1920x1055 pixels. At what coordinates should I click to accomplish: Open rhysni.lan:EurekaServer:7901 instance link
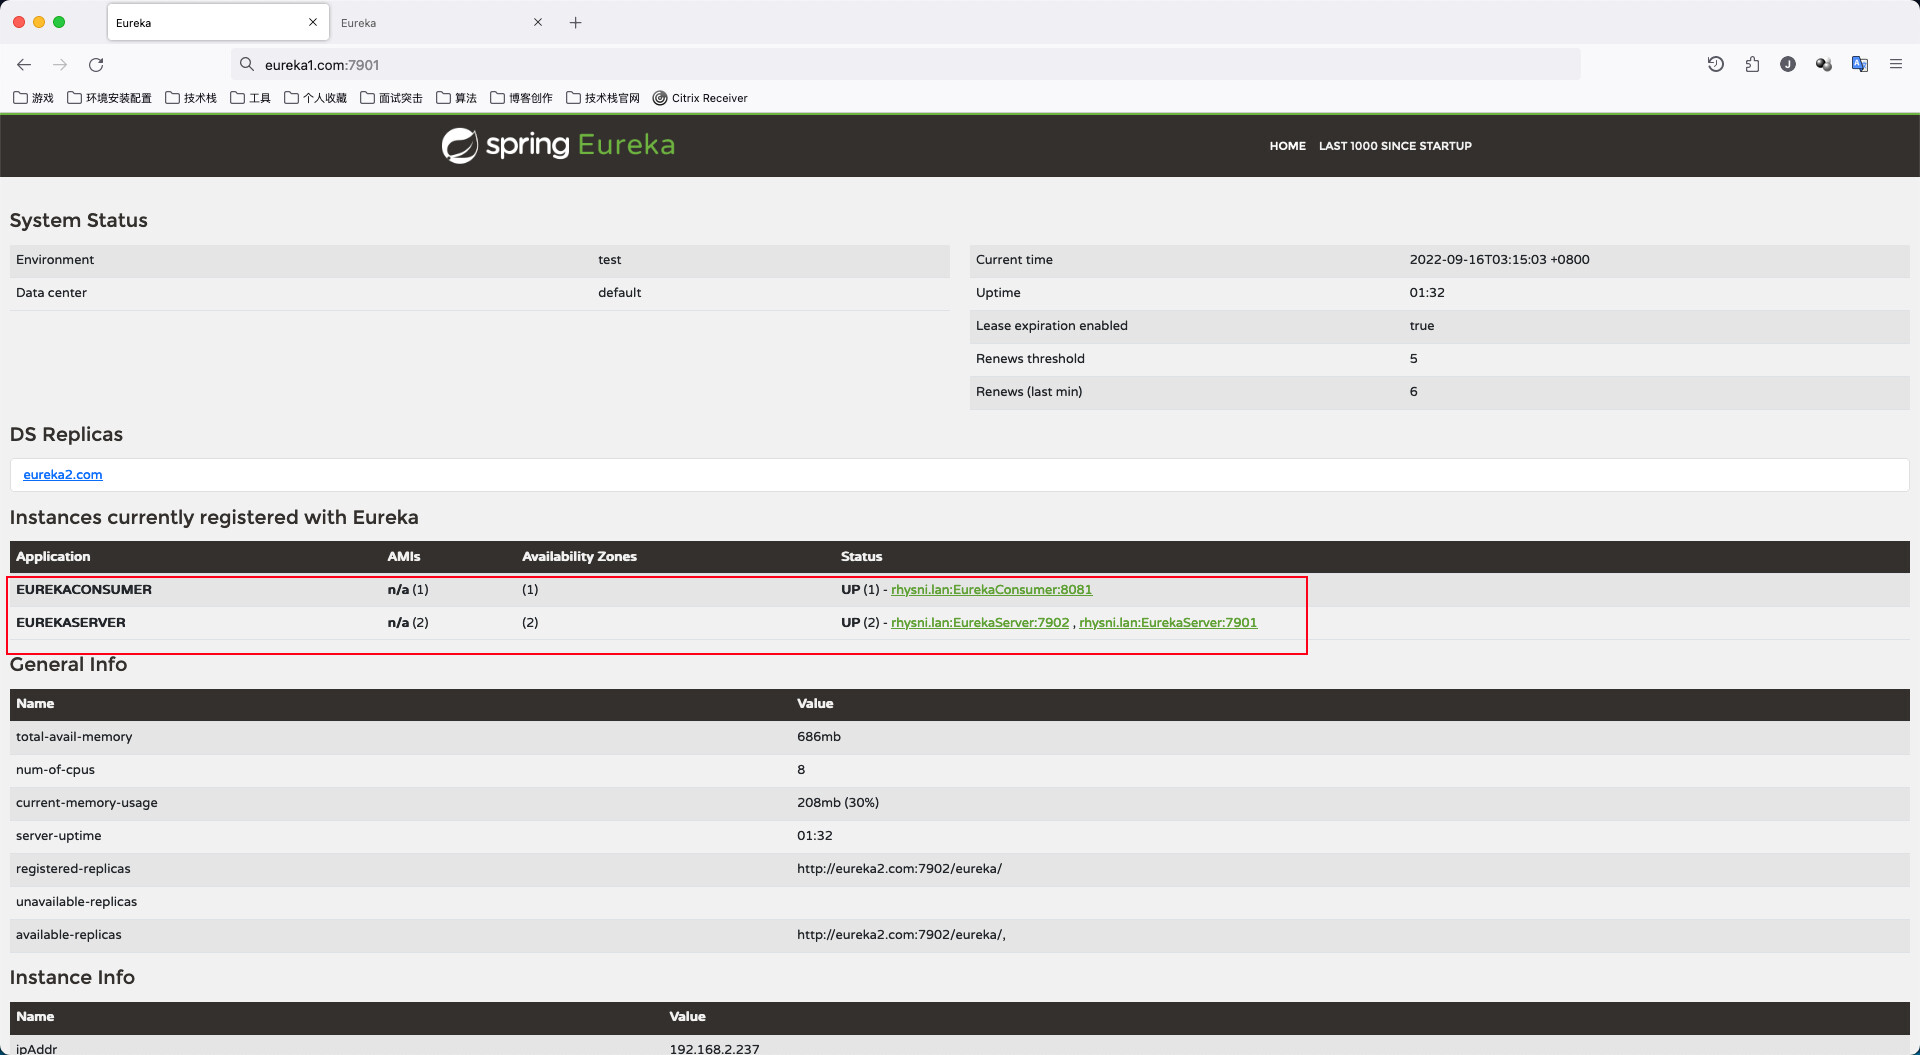(x=1168, y=623)
